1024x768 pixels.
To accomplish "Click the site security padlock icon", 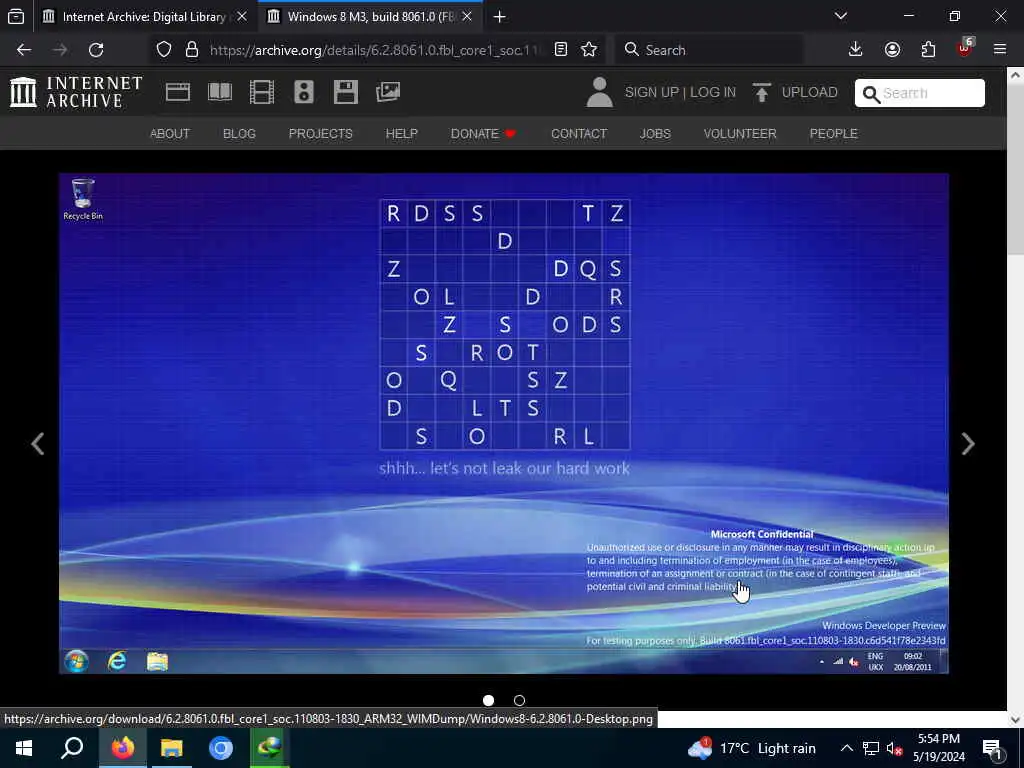I will coord(192,50).
